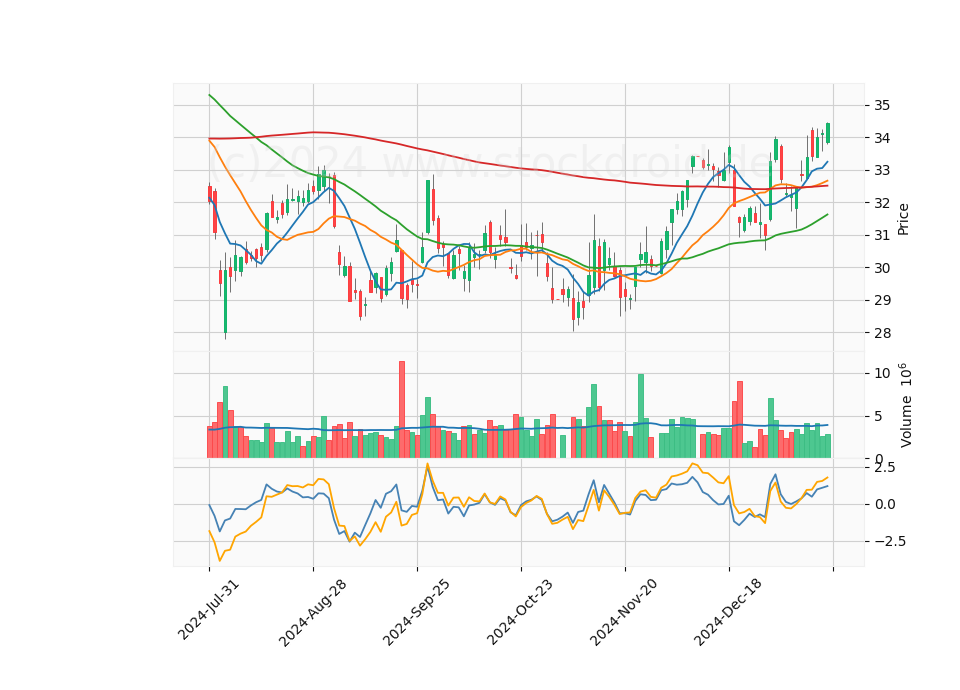Click the price axis tick 33
This screenshot has width=960, height=690.
(x=882, y=170)
